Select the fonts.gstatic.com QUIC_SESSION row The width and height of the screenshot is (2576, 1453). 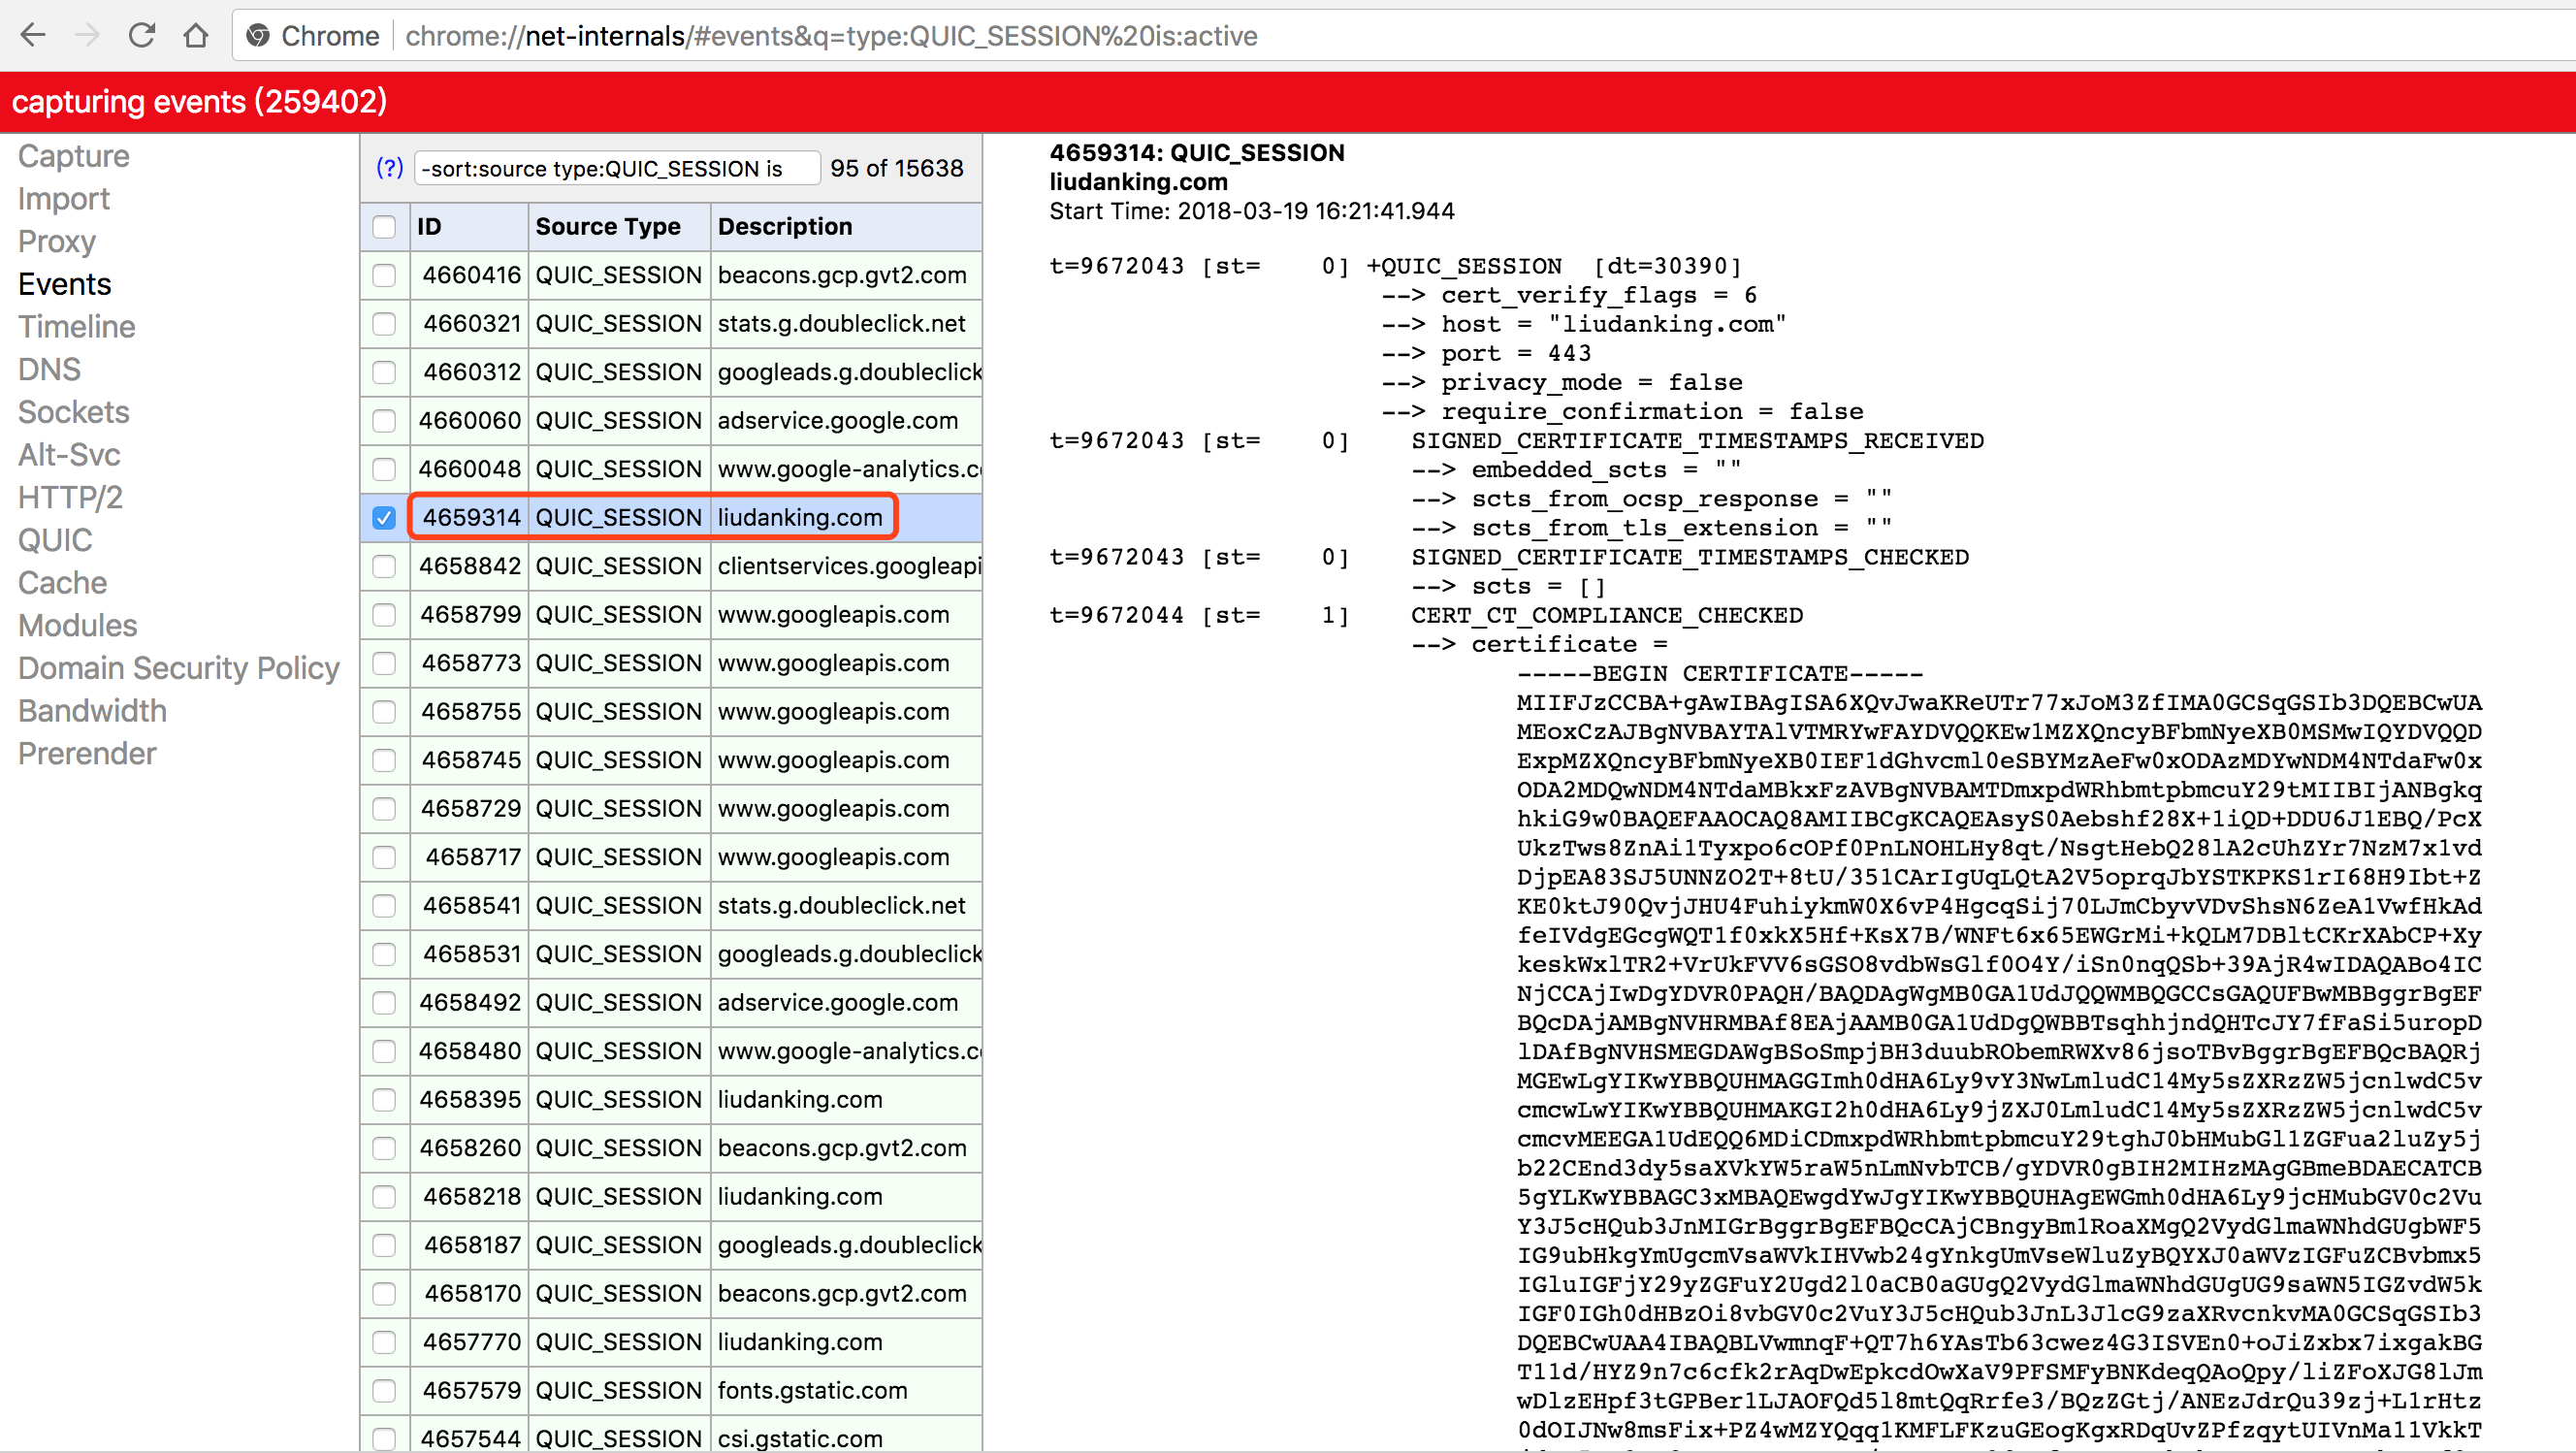click(812, 1390)
